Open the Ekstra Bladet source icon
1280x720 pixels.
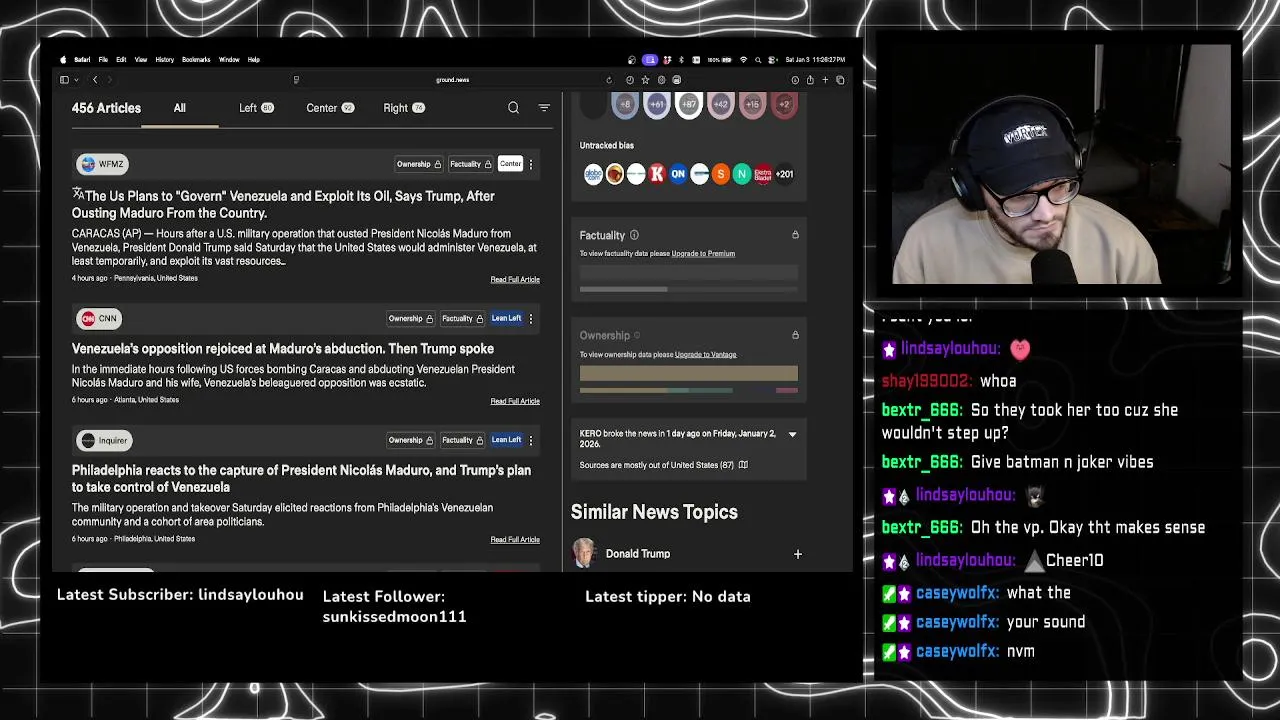click(x=763, y=174)
